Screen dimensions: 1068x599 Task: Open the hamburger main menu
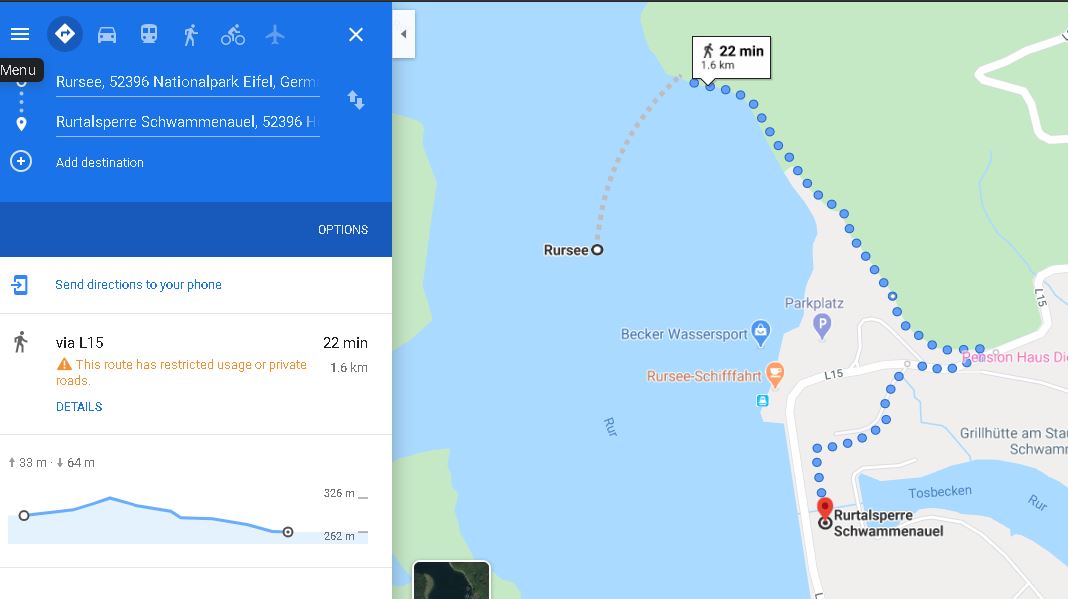[x=20, y=34]
